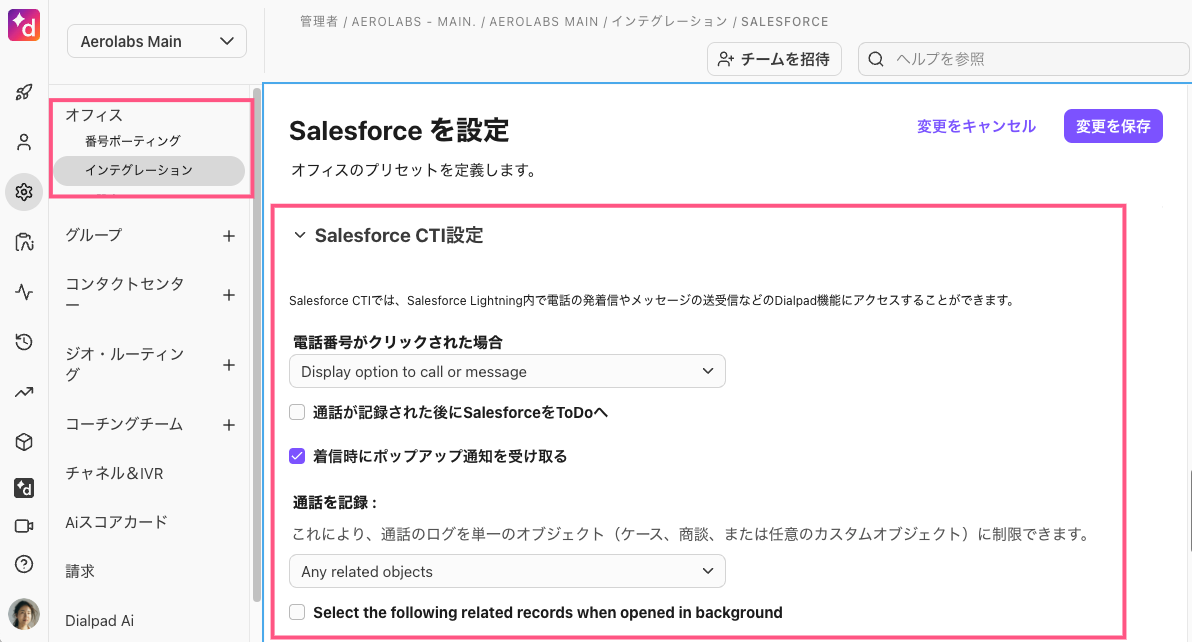Open the person profile icon in sidebar
Screen dimensions: 1192x642
(24, 142)
